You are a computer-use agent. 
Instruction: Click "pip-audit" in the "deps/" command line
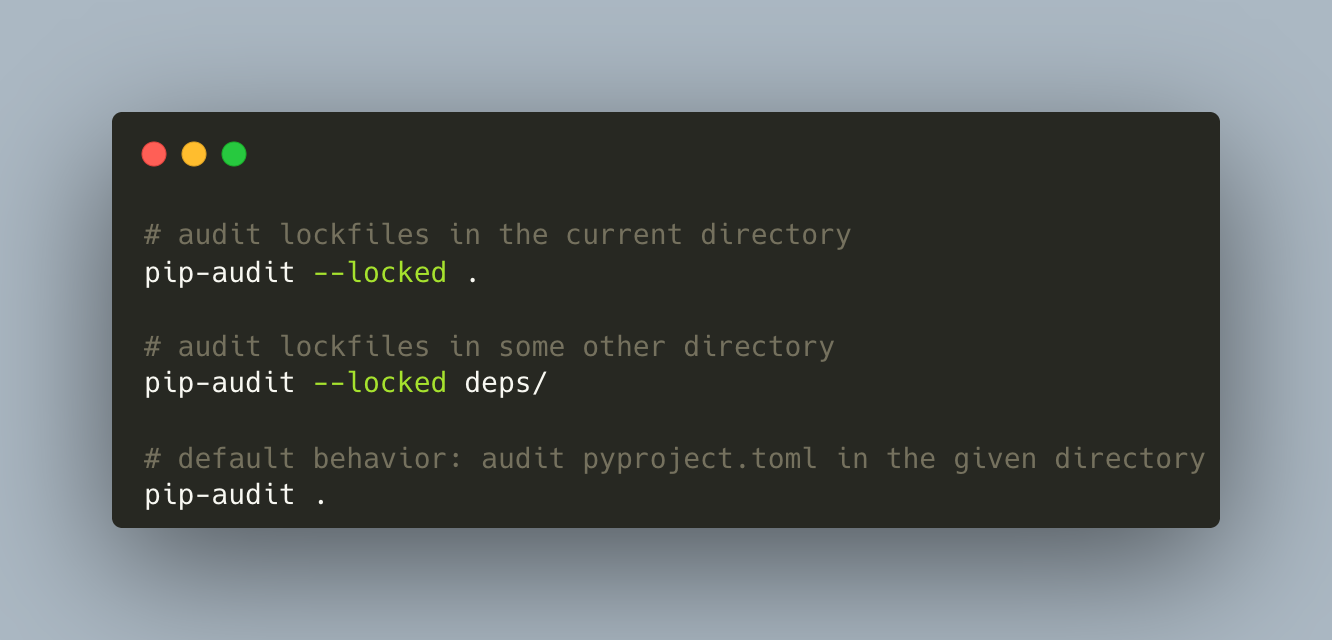(x=220, y=383)
